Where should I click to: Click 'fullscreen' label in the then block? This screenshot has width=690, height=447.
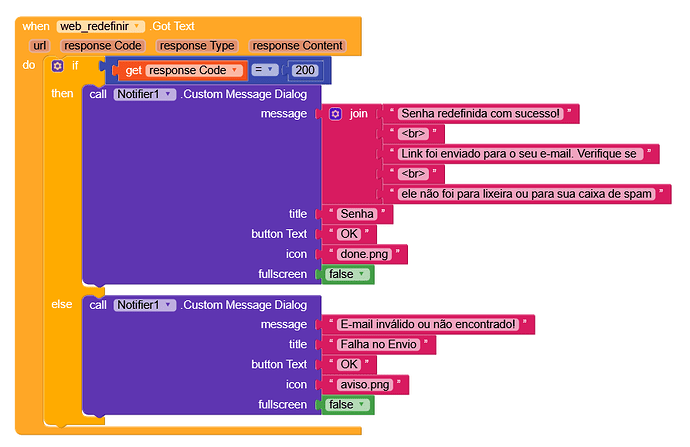[x=283, y=274]
